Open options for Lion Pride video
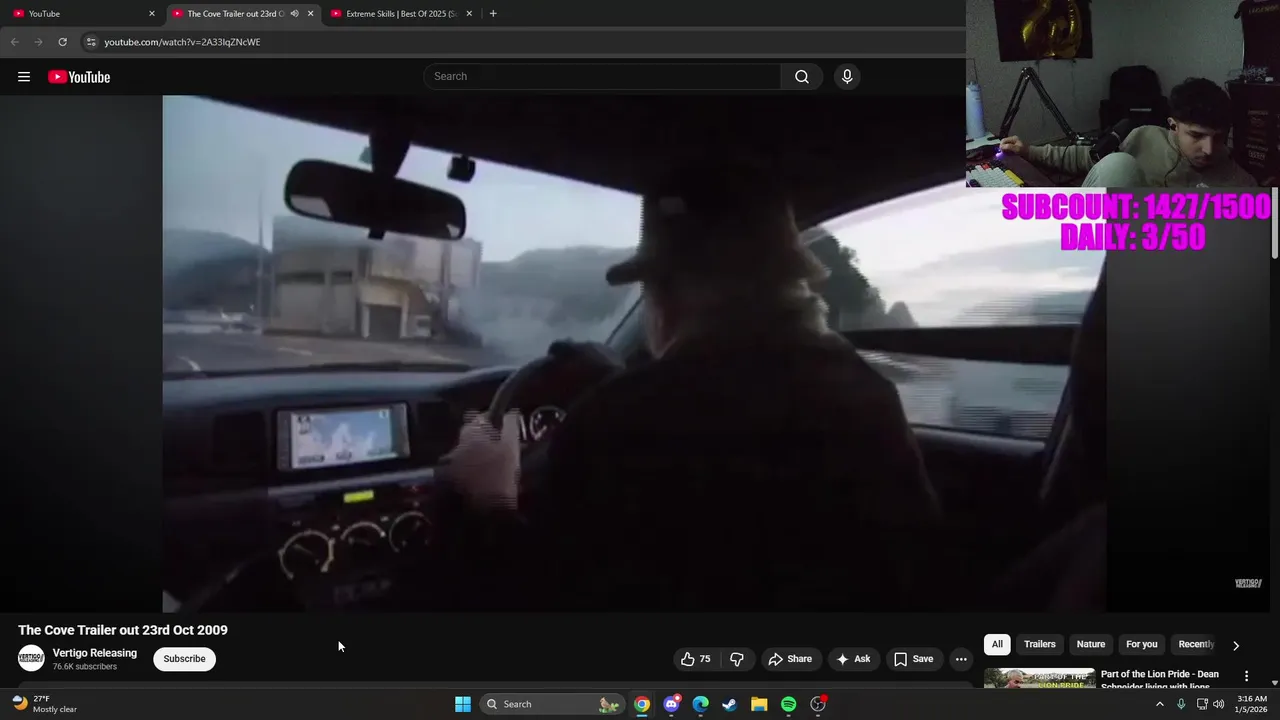Screen dimensions: 1280x720 point(1246,676)
